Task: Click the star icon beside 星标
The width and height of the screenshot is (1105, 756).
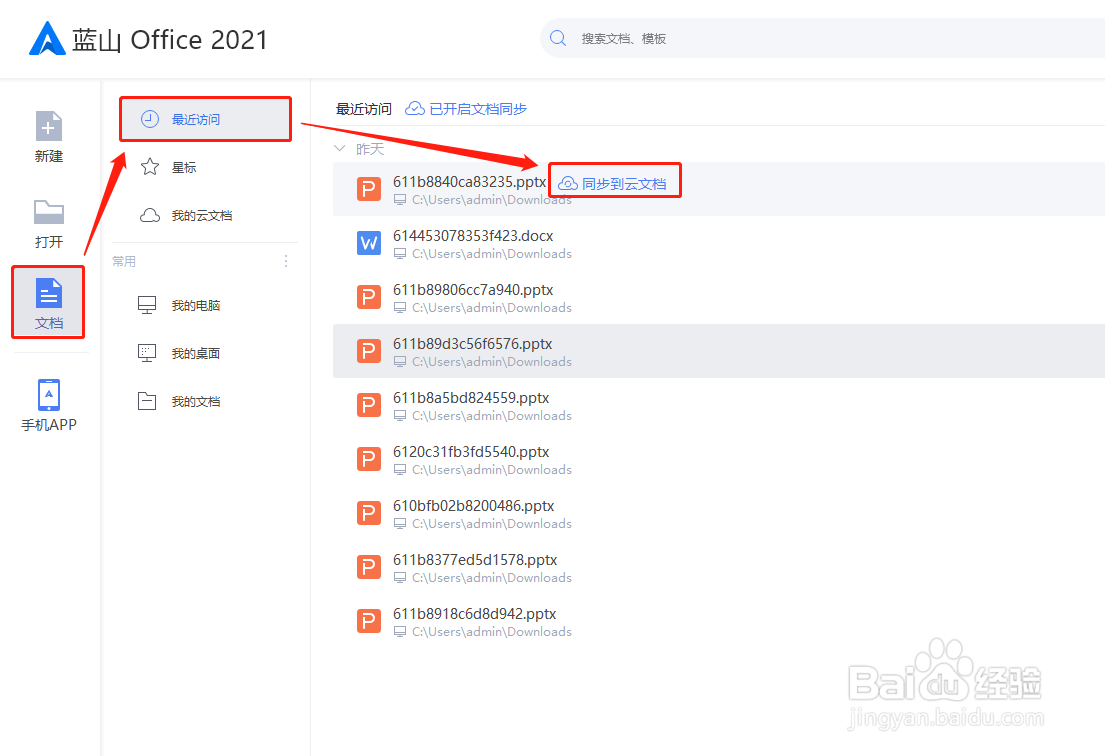Action: [149, 167]
